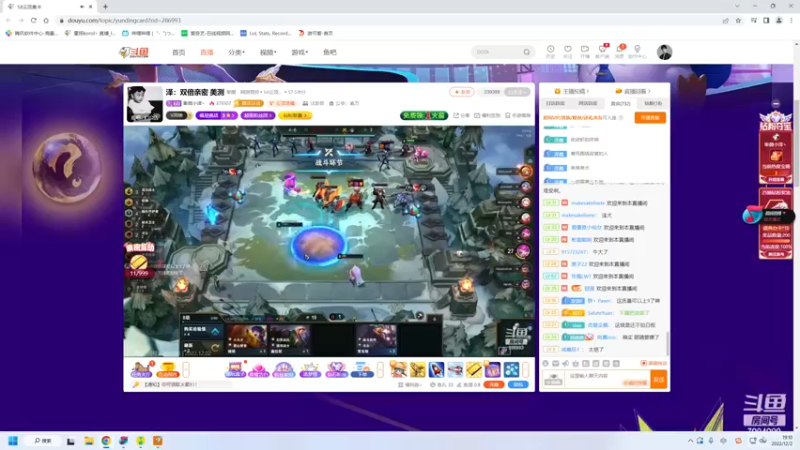Screen dimensions: 800x450
Task: Switch to the fourth rank tab 钻粉
Action: click(653, 104)
